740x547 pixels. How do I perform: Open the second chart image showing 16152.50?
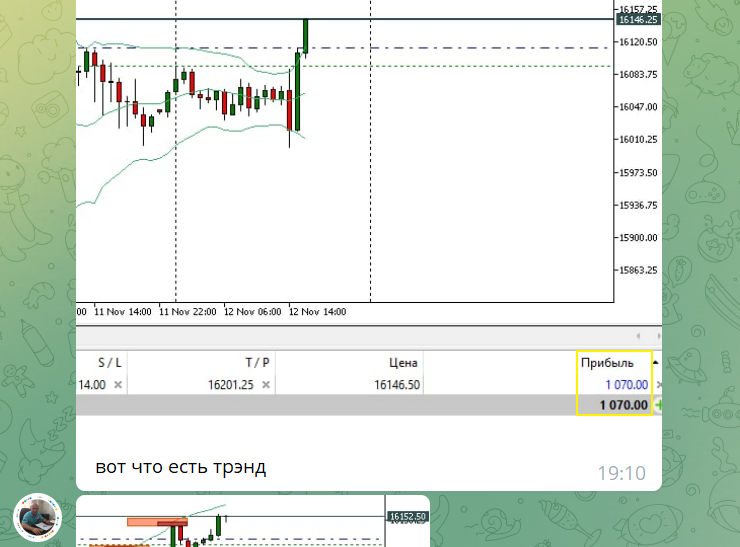click(x=253, y=521)
